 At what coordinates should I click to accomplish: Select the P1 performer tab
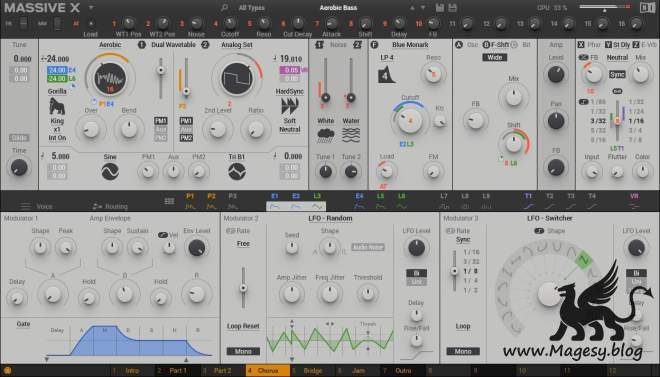190,201
